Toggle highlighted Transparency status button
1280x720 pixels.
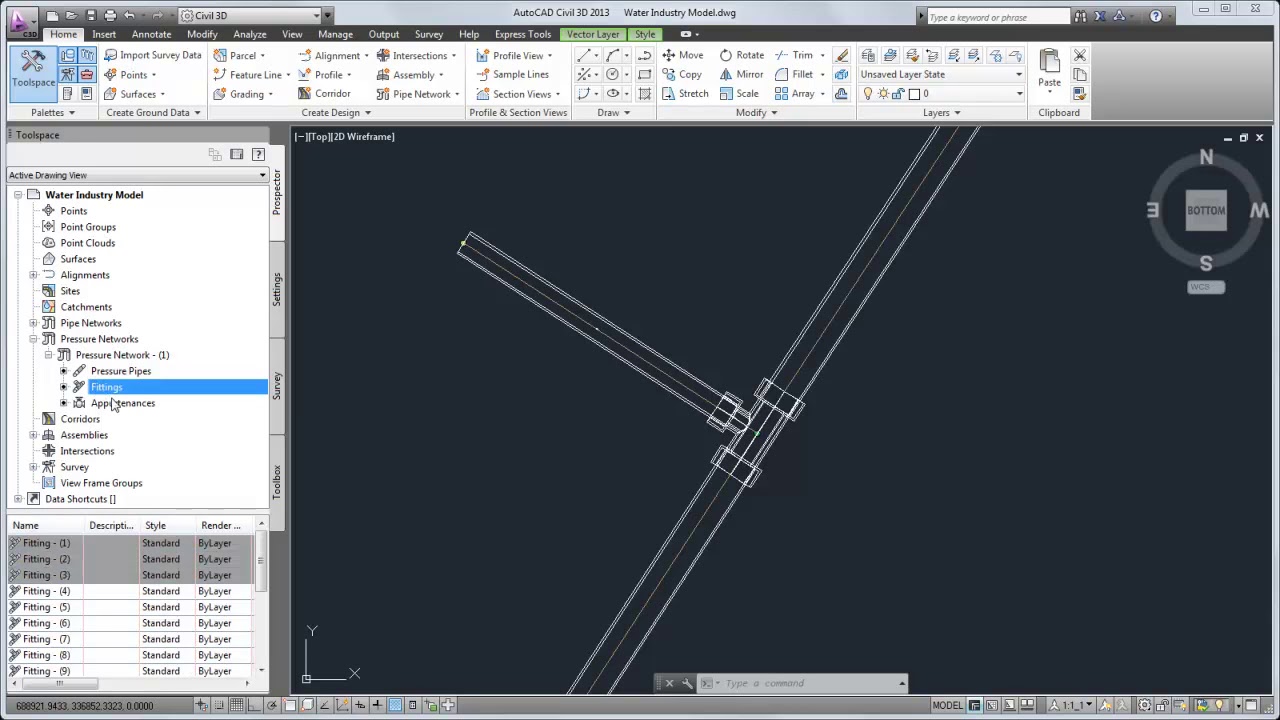(x=395, y=705)
